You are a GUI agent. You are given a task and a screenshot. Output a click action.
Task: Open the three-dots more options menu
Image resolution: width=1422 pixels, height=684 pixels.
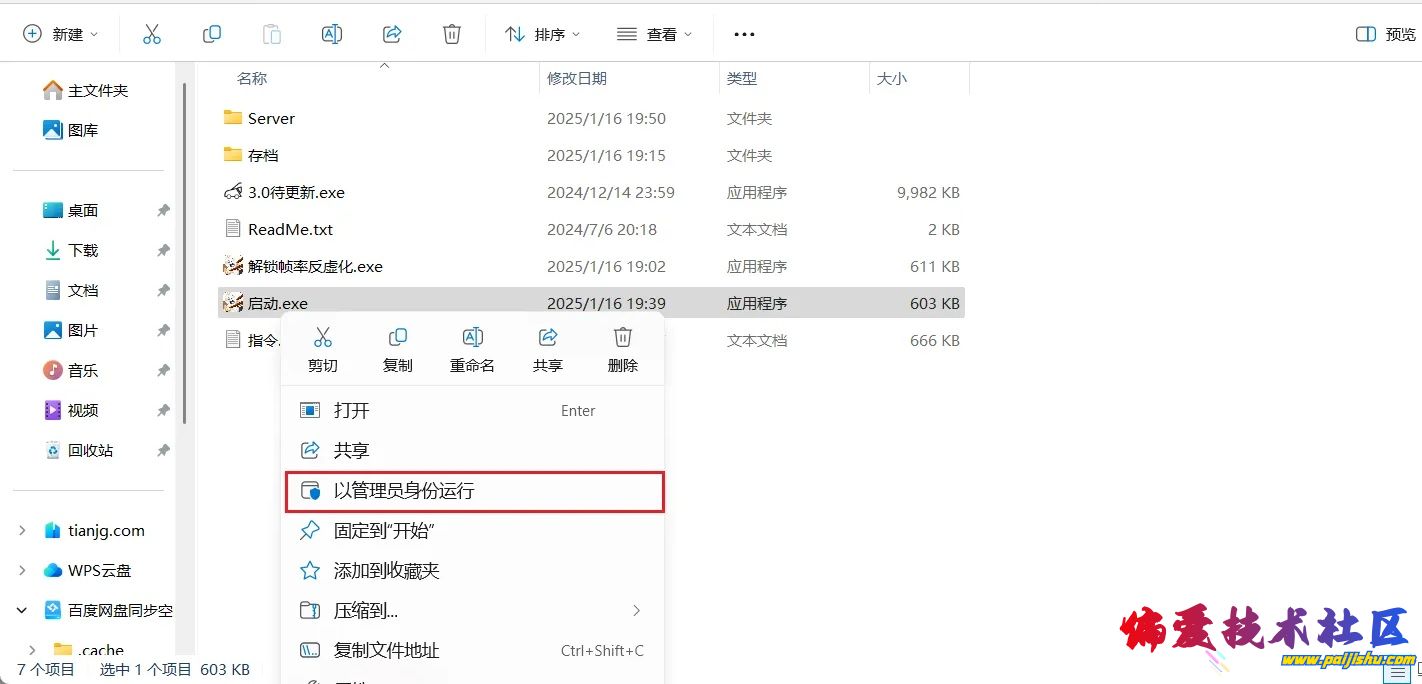click(744, 34)
